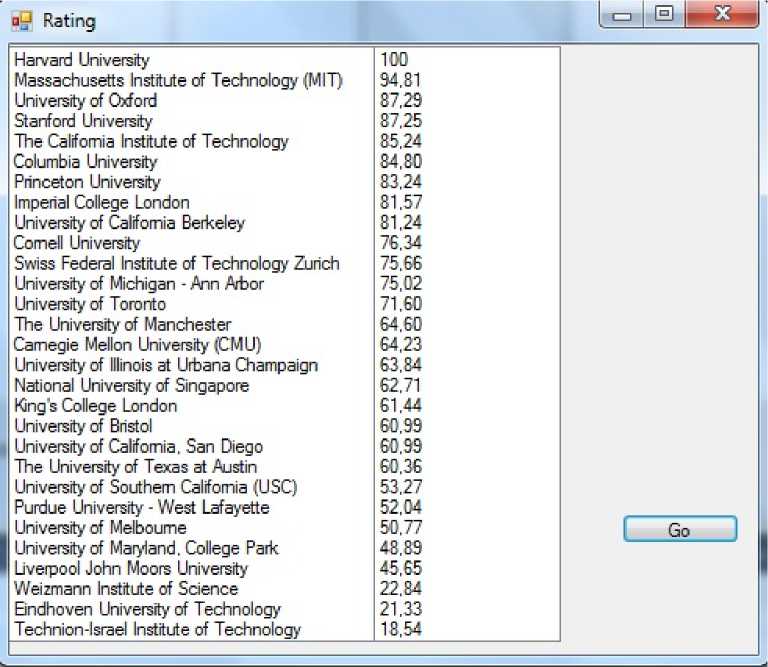Click the rating value 63,84
Viewport: 768px width, 667px height.
[401, 365]
